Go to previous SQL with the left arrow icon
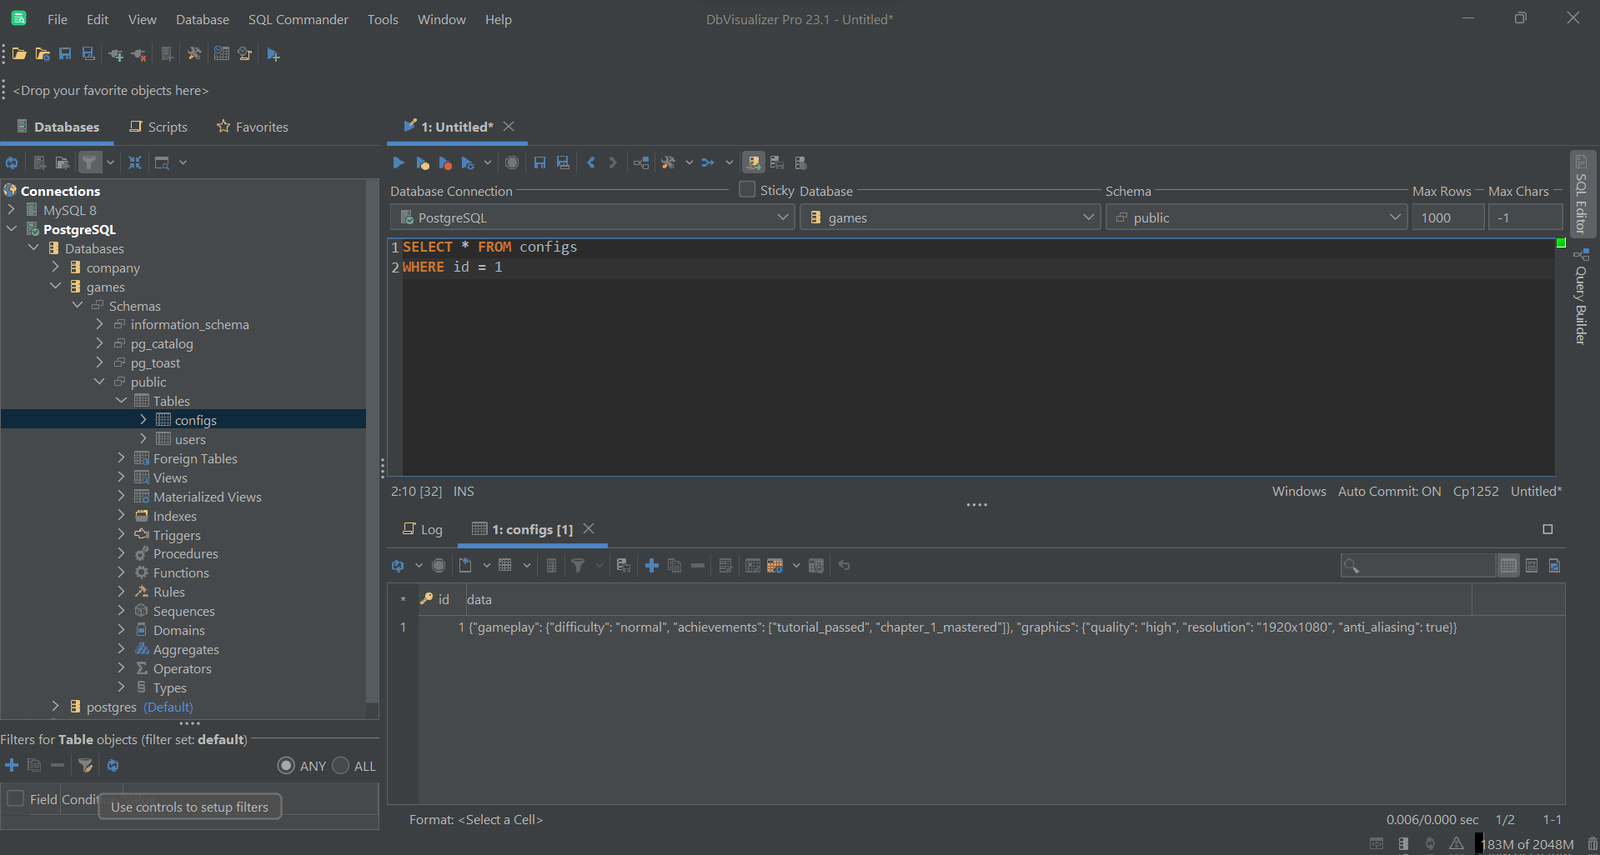The width and height of the screenshot is (1600, 855). pyautogui.click(x=591, y=162)
